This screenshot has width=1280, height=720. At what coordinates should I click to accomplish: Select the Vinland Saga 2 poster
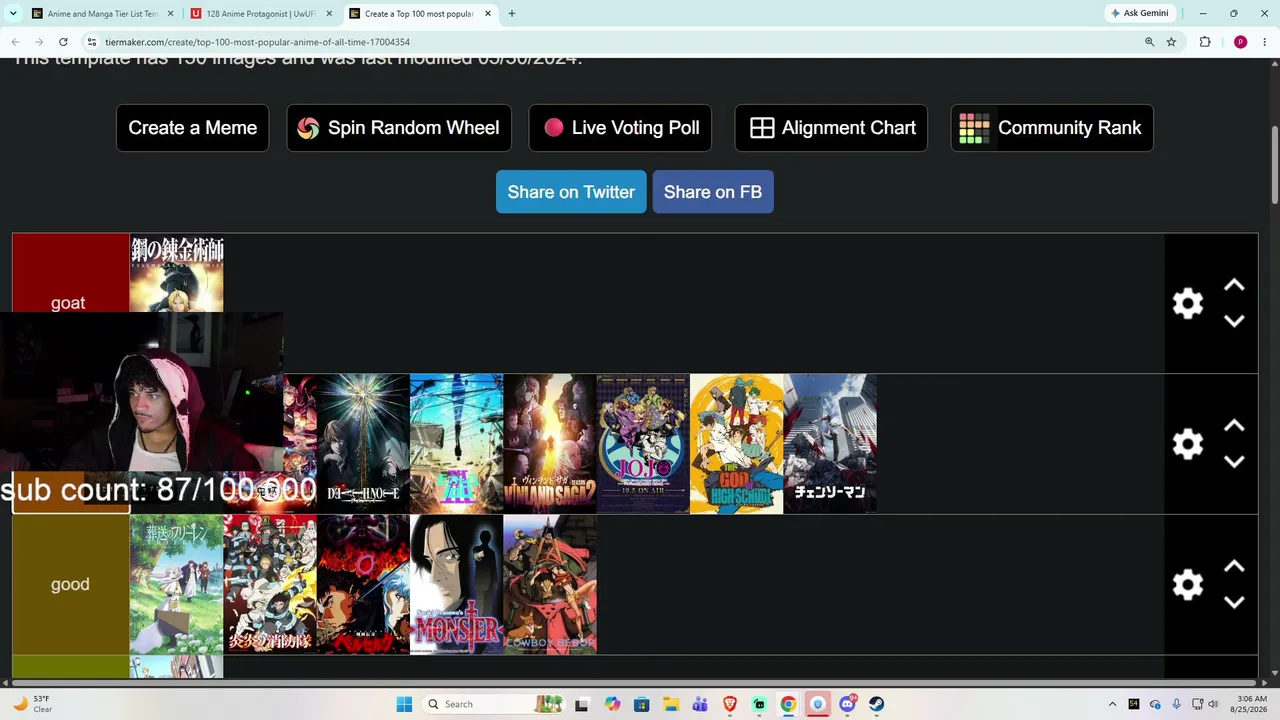coord(550,444)
